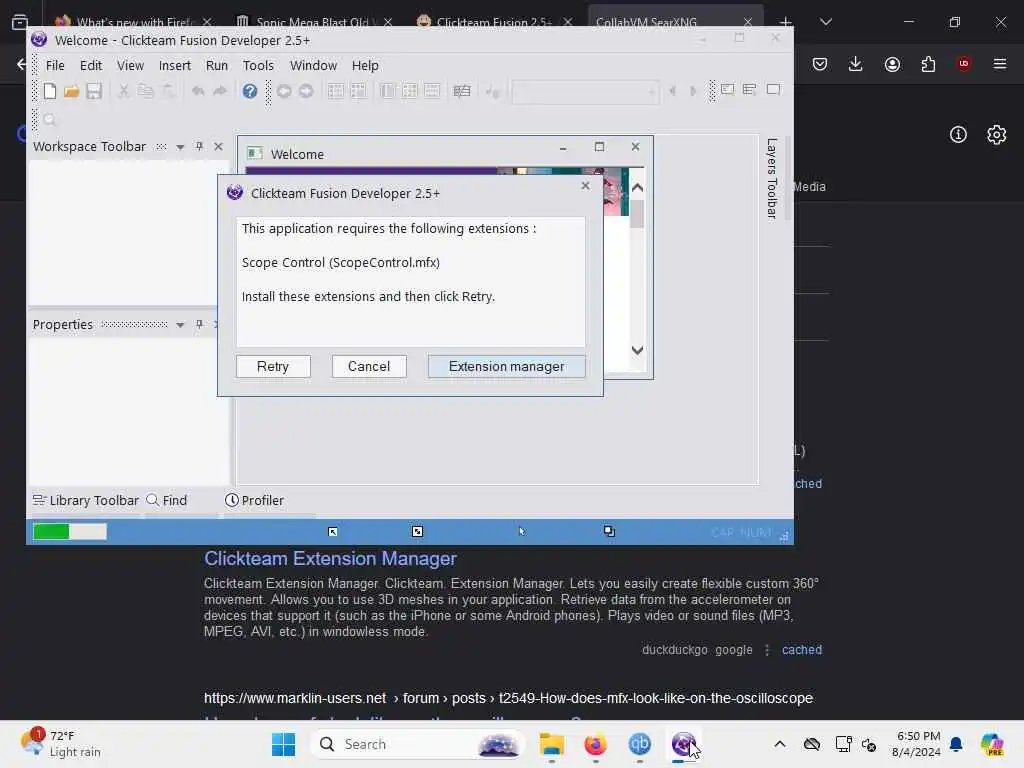Switch to the Profiler tab
Screen dimensions: 1024x768
tap(255, 500)
